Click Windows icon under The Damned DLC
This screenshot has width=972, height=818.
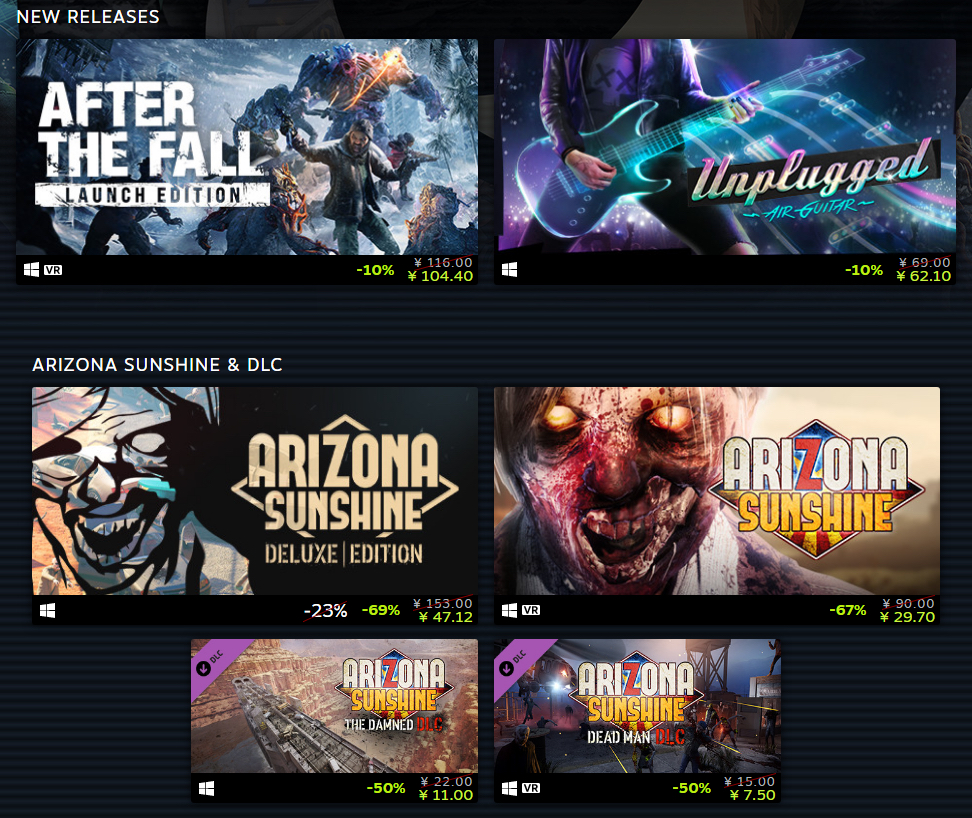(x=206, y=788)
